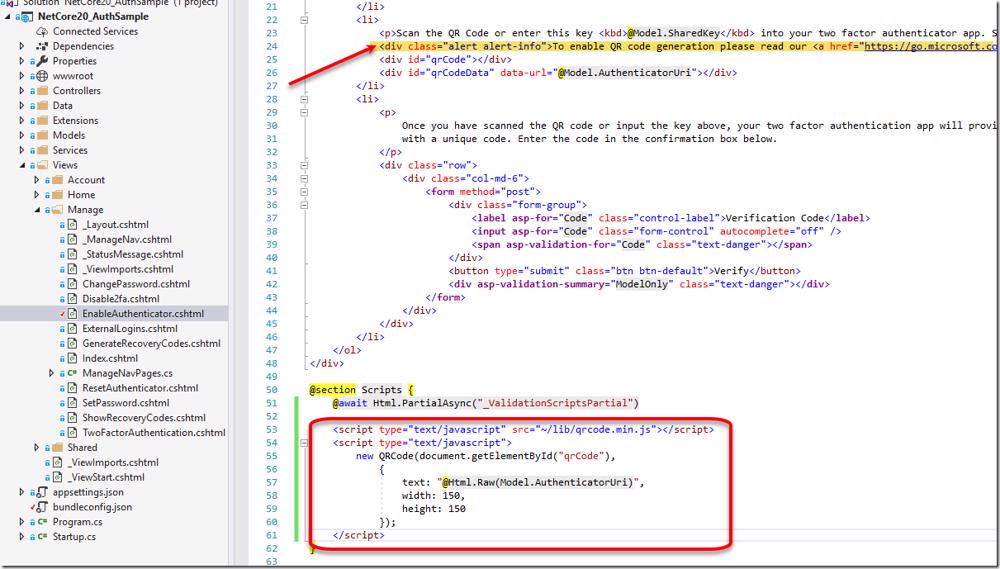Expand the Account folder

click(x=37, y=180)
